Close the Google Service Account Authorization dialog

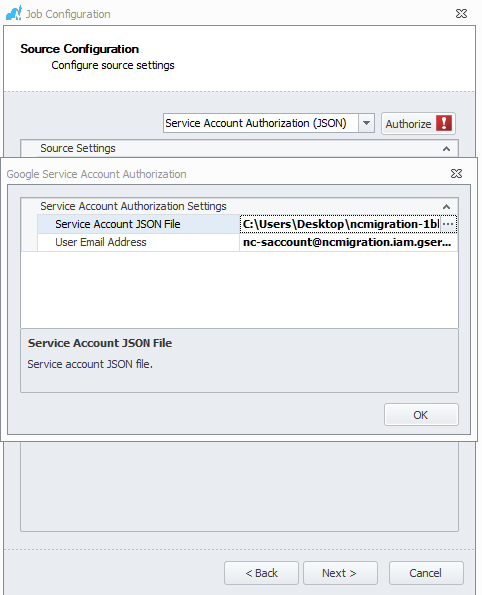pyautogui.click(x=456, y=173)
